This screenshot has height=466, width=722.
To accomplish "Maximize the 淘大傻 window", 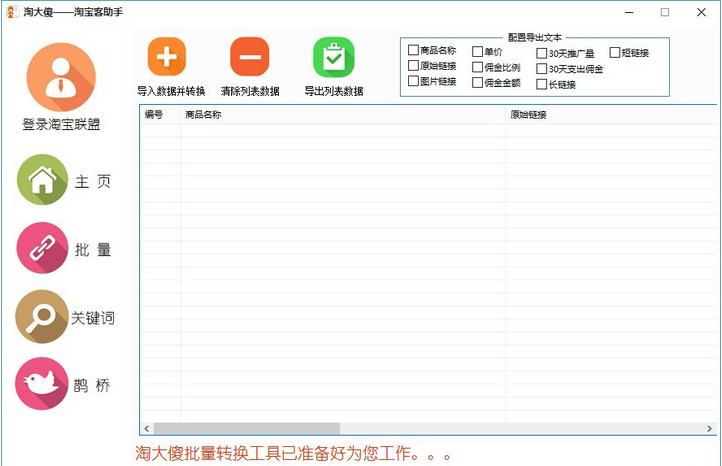I will click(x=665, y=12).
